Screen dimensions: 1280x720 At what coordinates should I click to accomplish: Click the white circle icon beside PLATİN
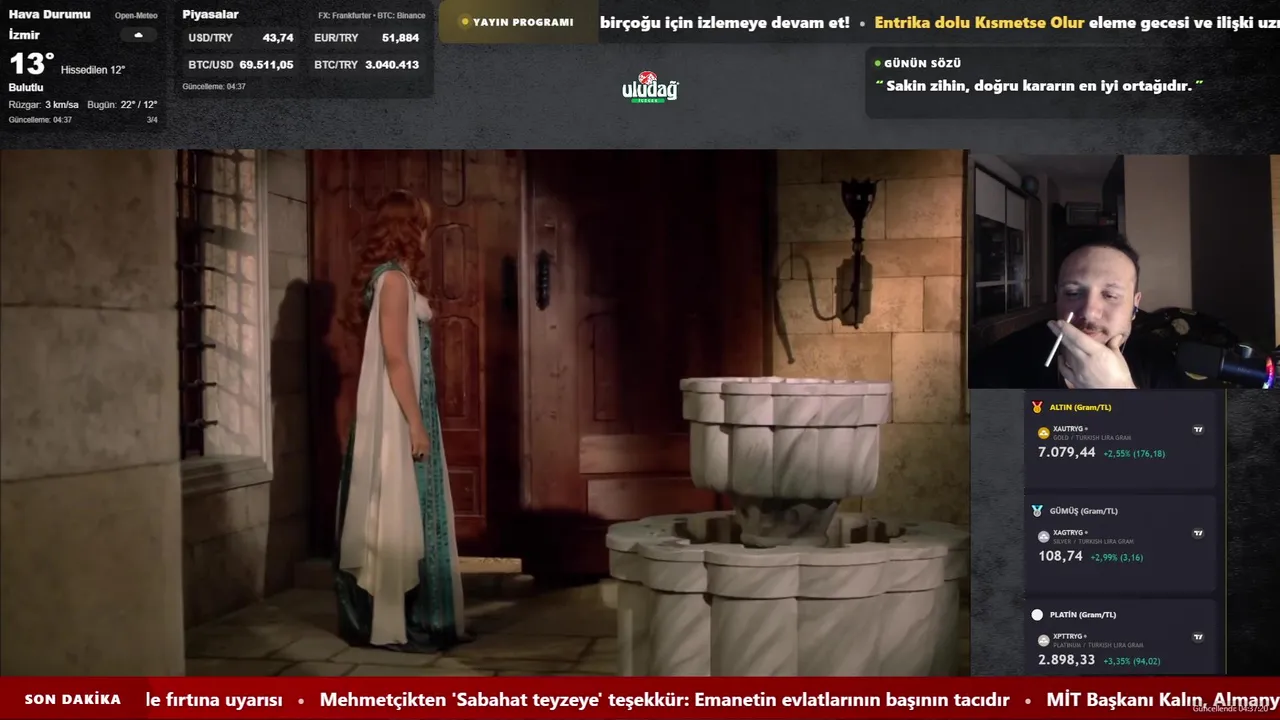[x=1037, y=614]
